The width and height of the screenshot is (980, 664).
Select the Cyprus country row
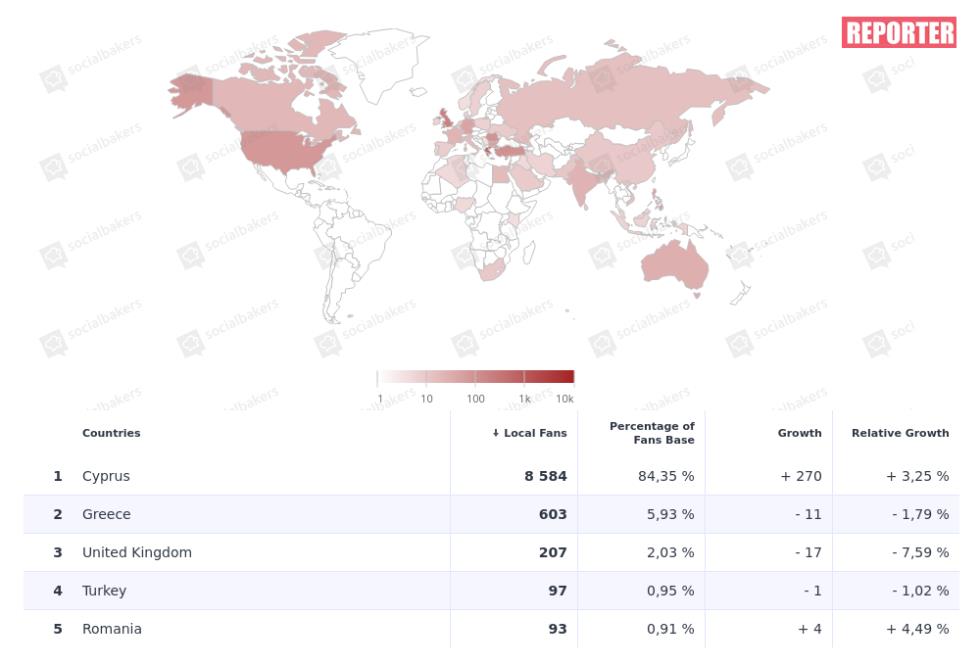coord(491,476)
